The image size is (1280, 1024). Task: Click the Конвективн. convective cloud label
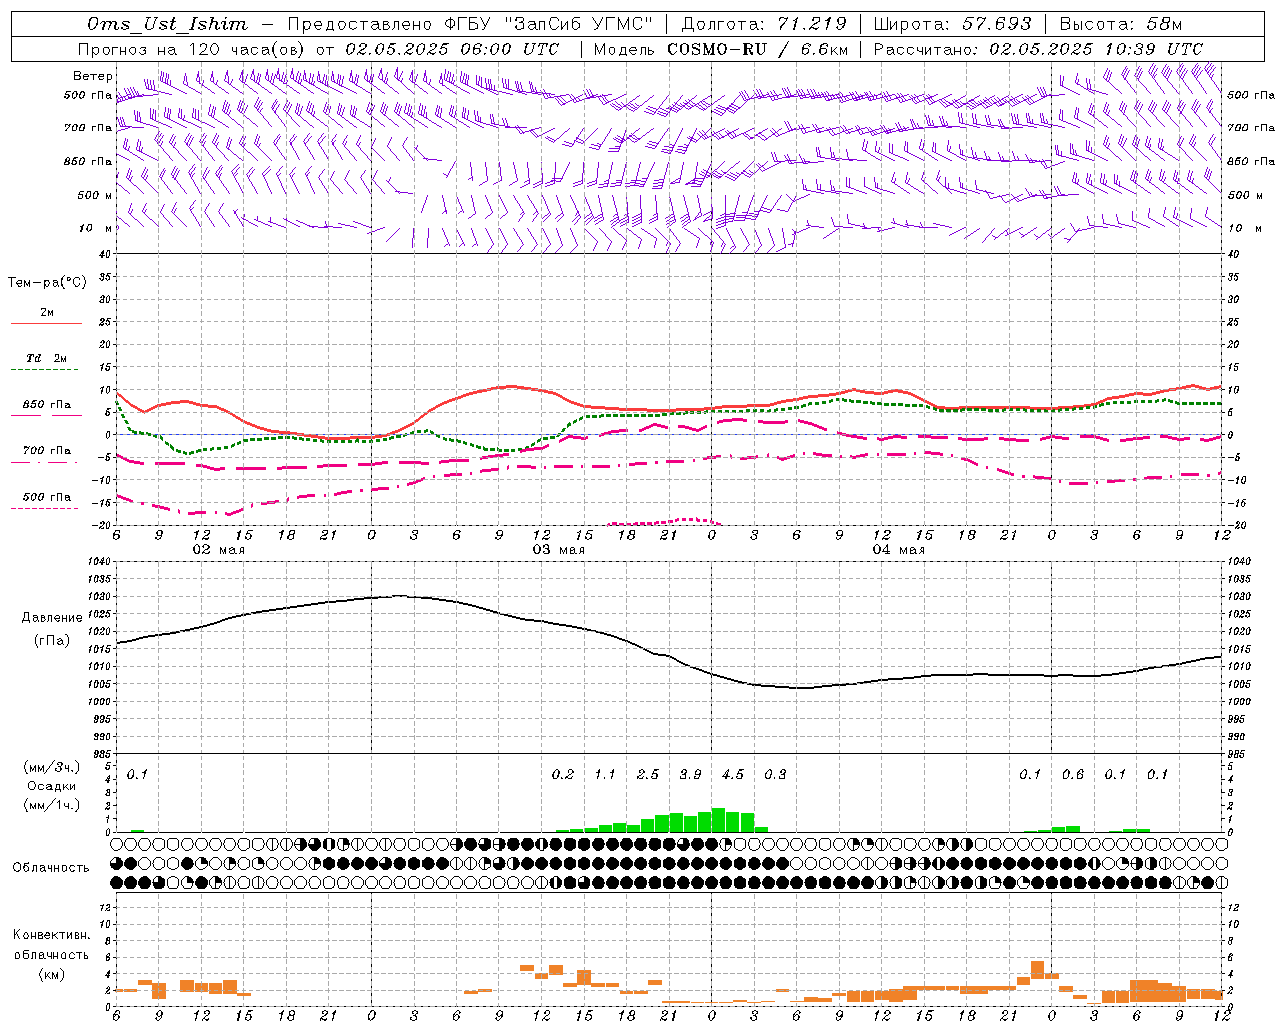point(52,935)
